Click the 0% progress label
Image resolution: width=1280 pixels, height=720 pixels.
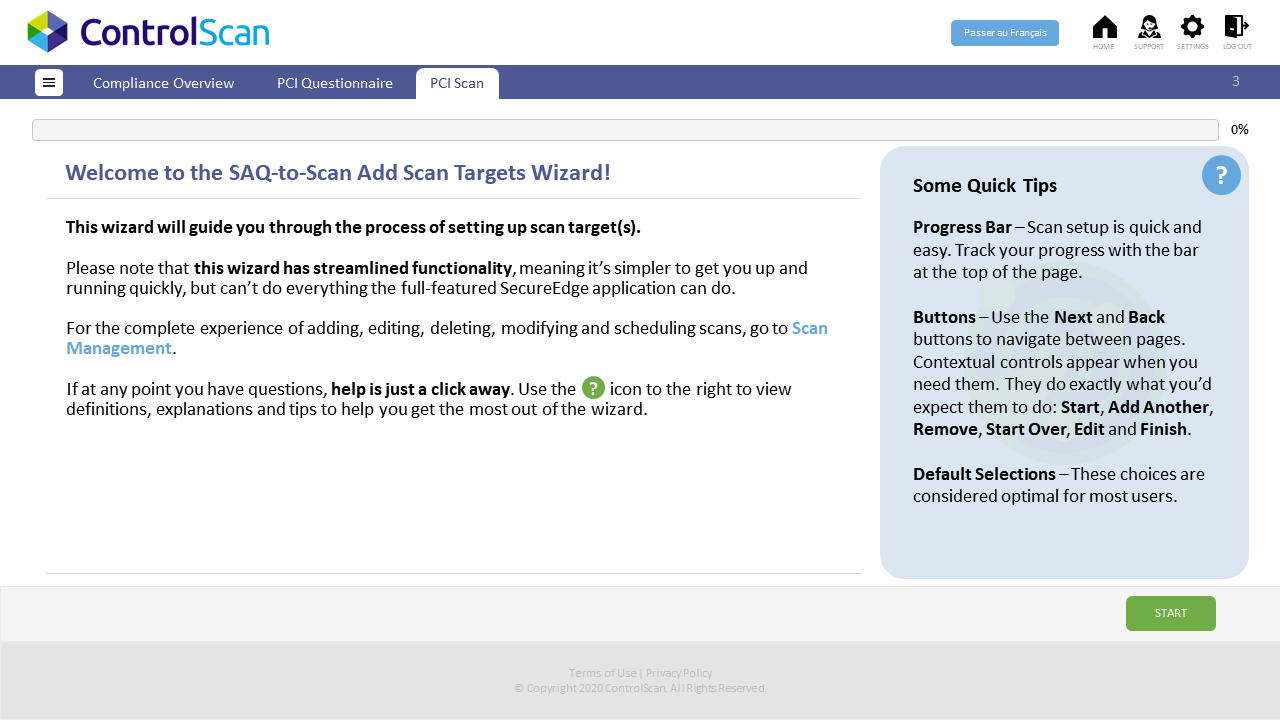tap(1240, 130)
